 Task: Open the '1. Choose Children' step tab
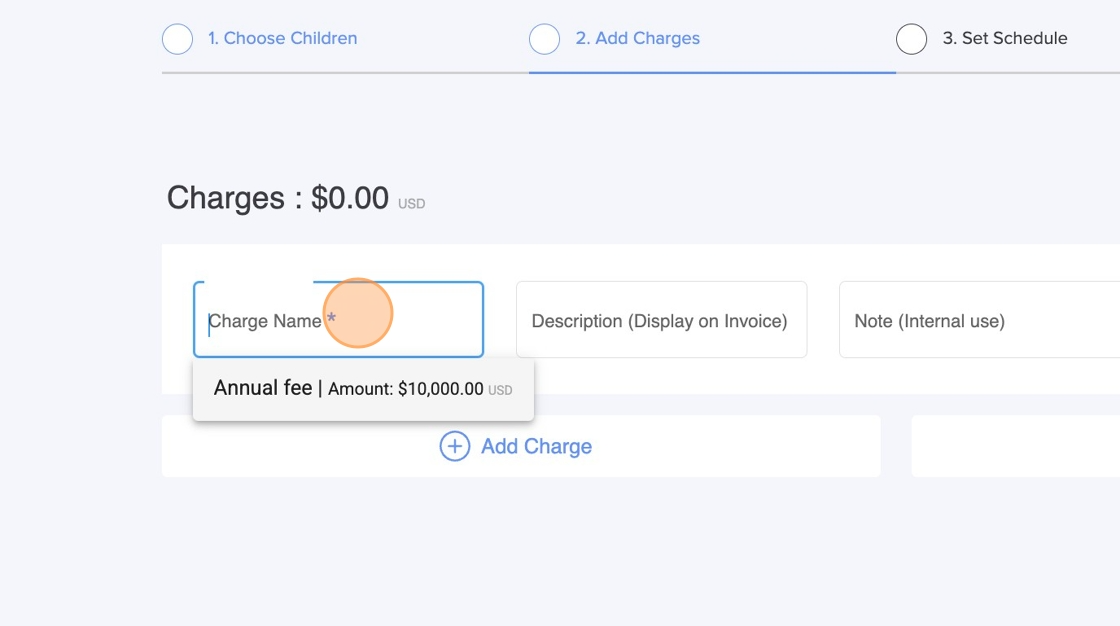pyautogui.click(x=282, y=39)
